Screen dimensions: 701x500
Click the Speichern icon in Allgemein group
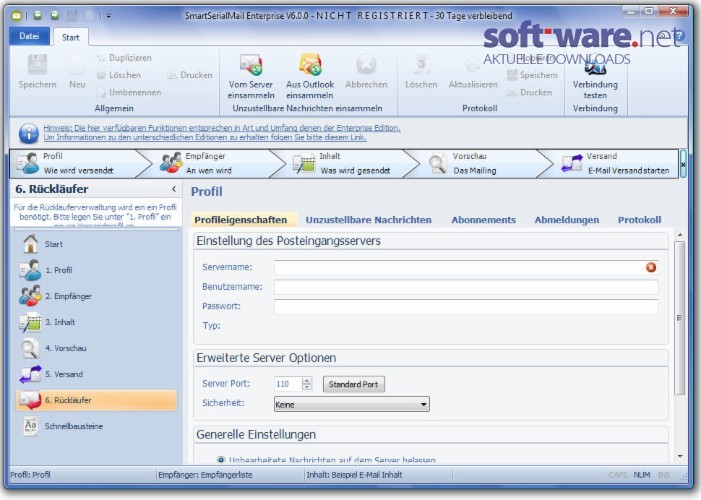tap(38, 65)
